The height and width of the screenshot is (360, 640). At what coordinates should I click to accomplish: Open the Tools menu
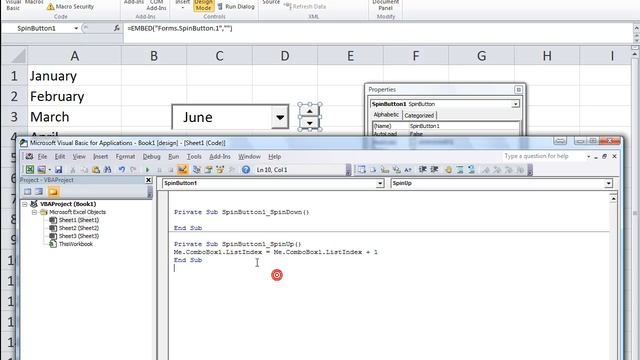(194, 156)
